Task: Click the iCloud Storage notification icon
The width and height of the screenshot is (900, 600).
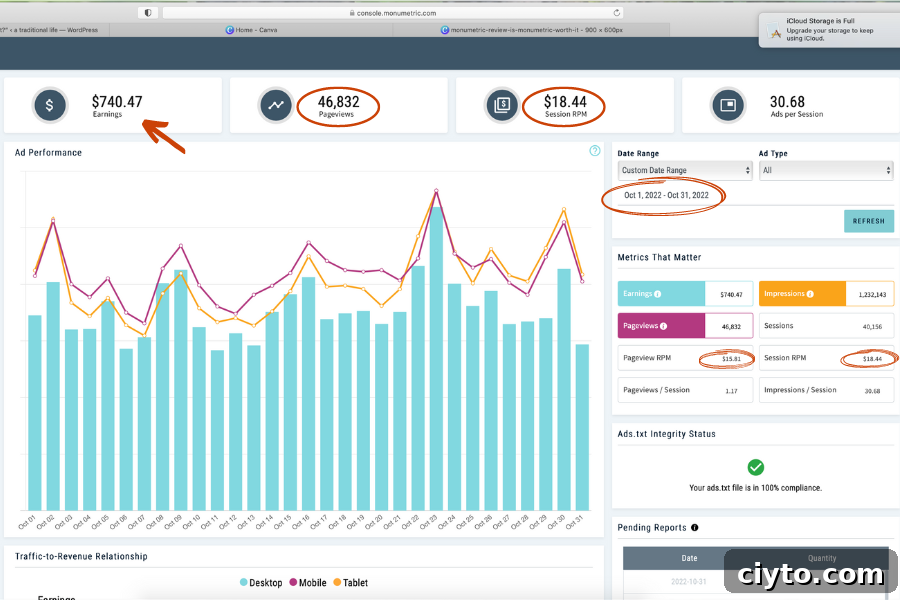Action: pos(775,30)
